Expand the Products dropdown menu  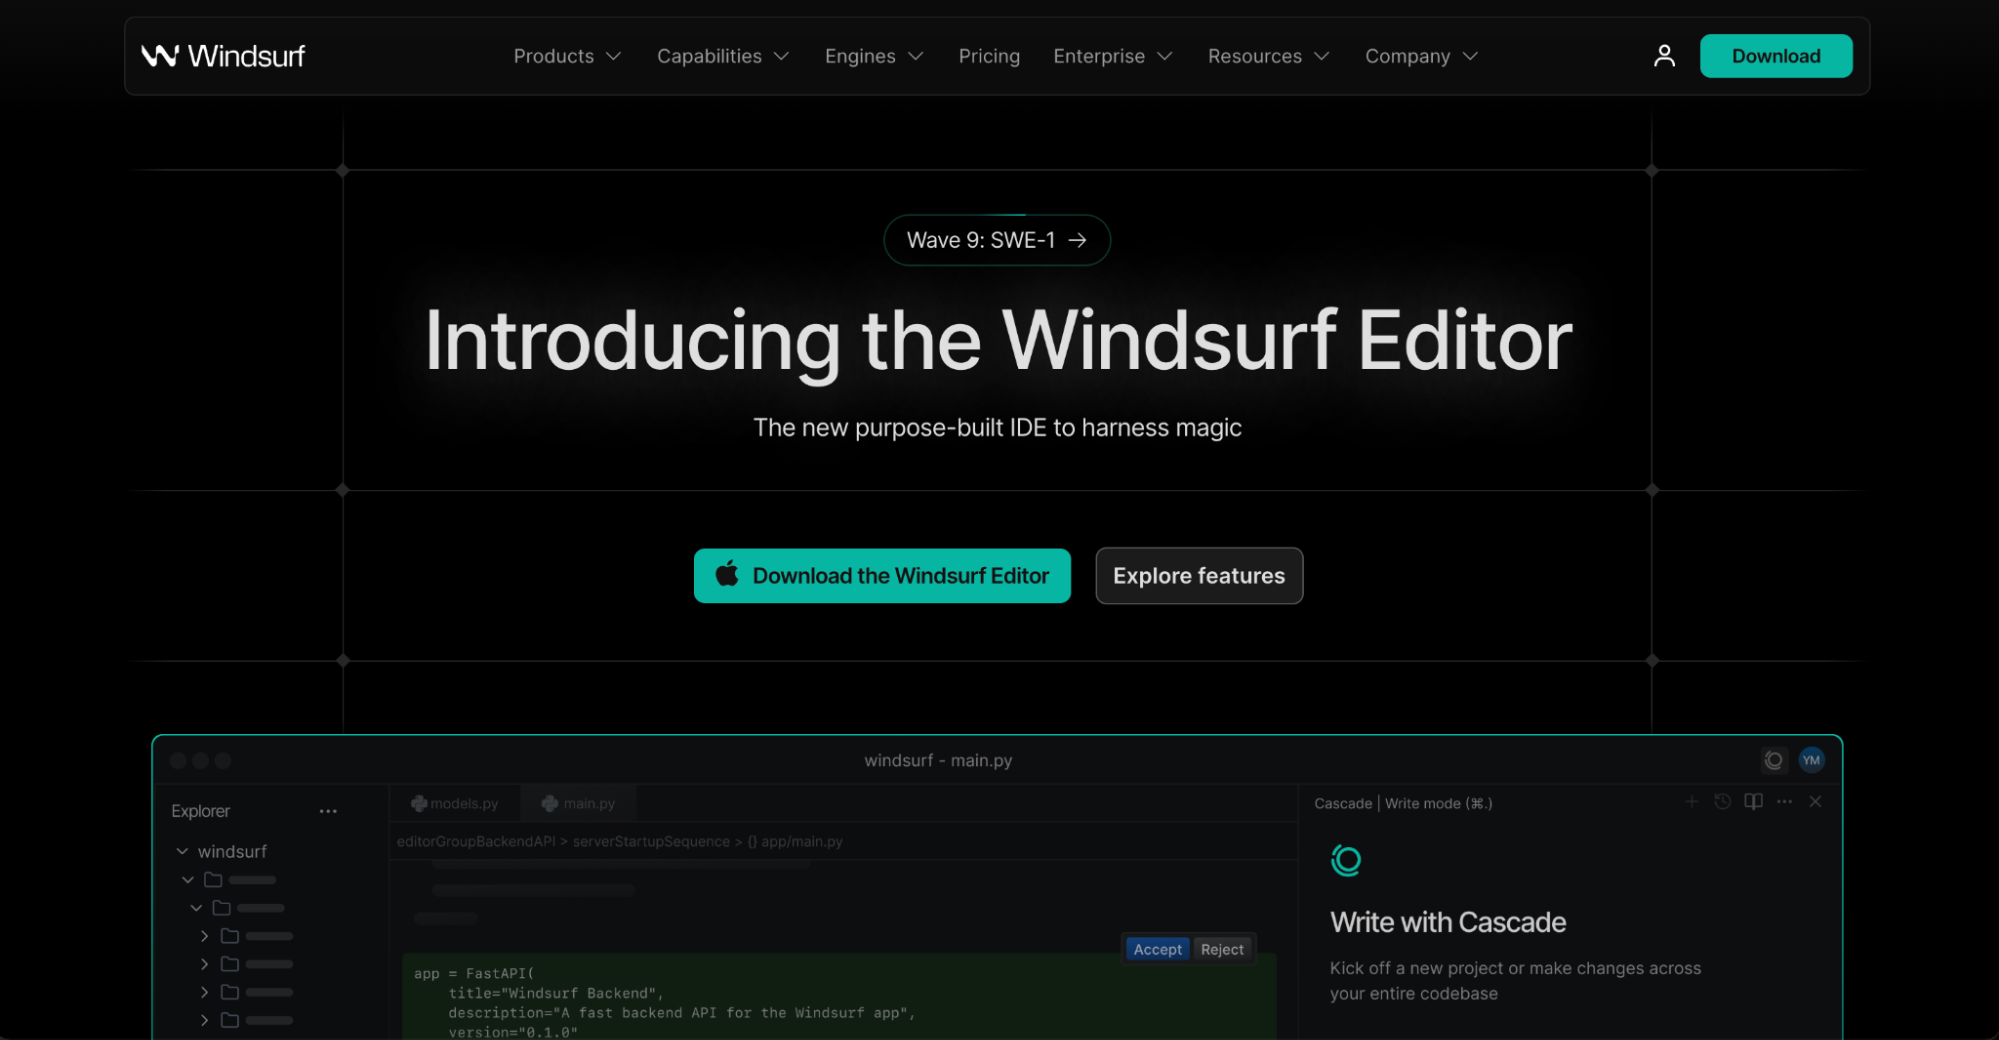coord(567,56)
